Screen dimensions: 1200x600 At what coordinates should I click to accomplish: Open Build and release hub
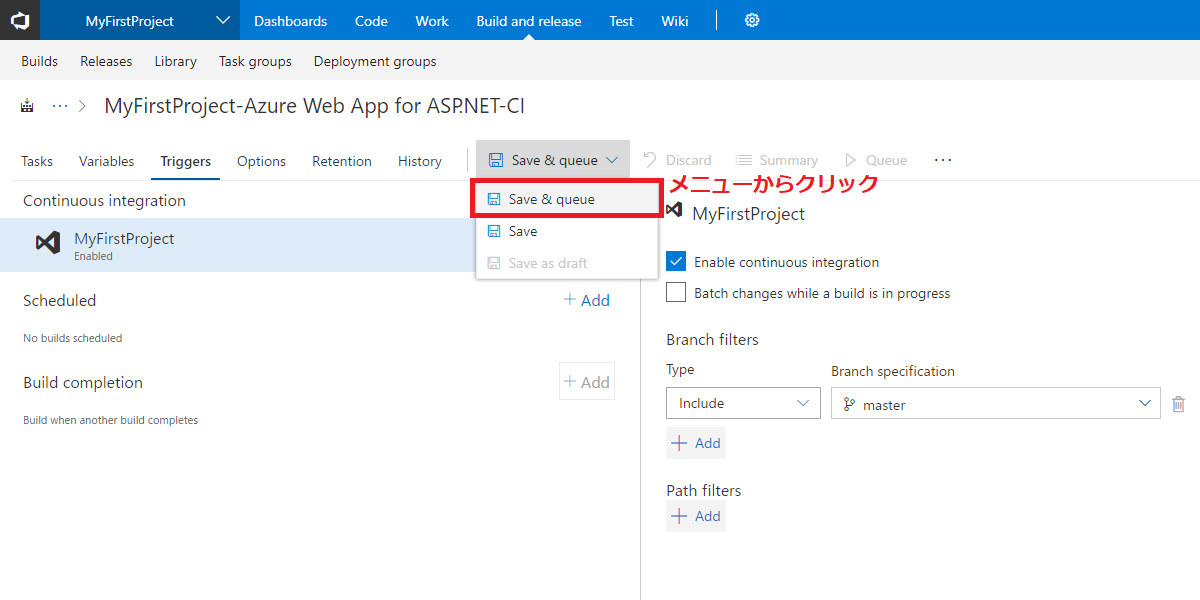click(529, 20)
